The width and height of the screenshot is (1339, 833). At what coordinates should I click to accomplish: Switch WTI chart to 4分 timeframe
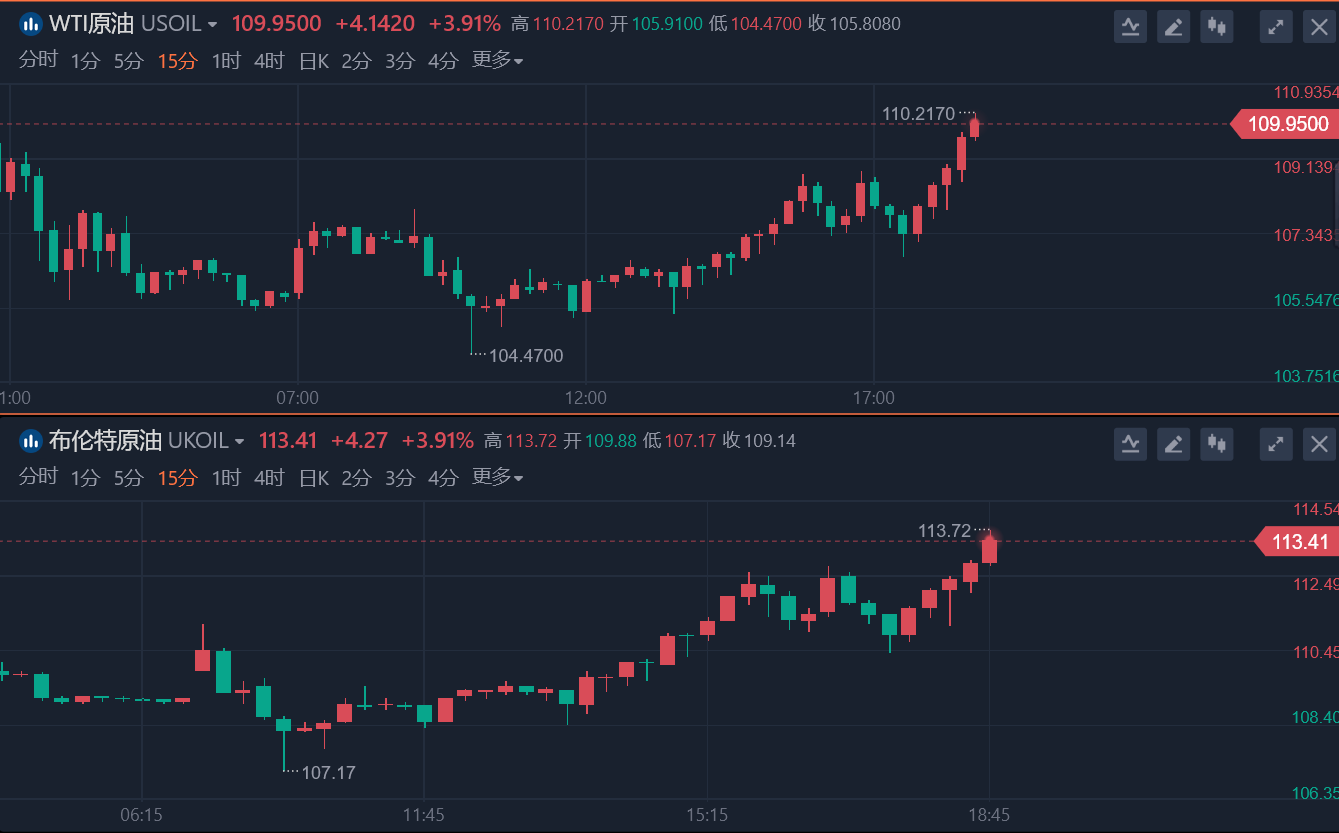point(443,61)
